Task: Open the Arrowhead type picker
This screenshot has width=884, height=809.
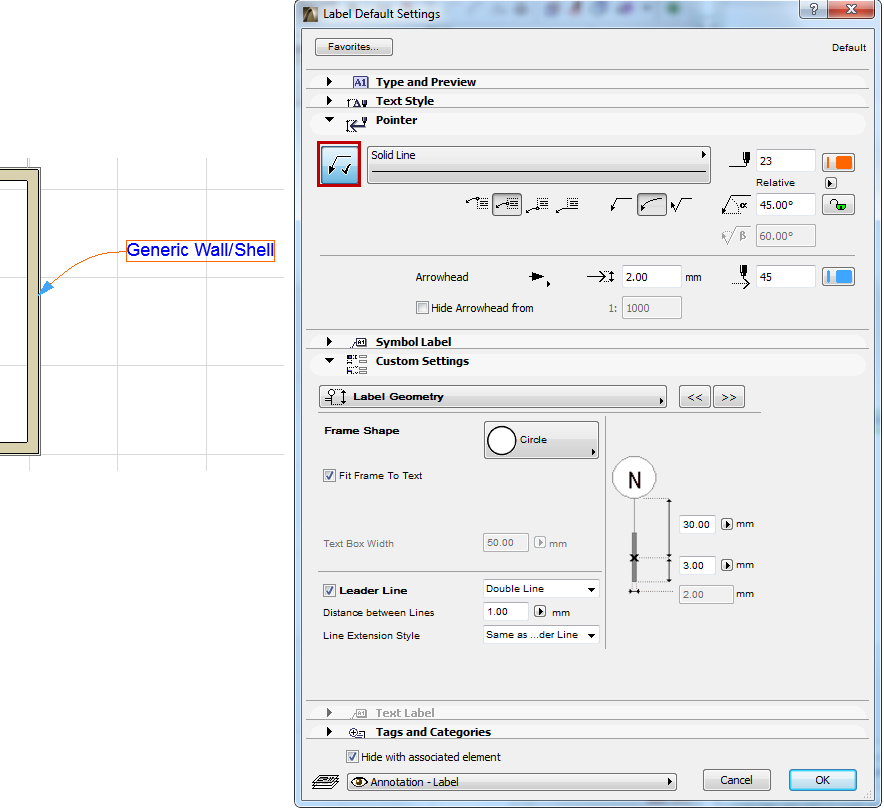Action: 540,277
